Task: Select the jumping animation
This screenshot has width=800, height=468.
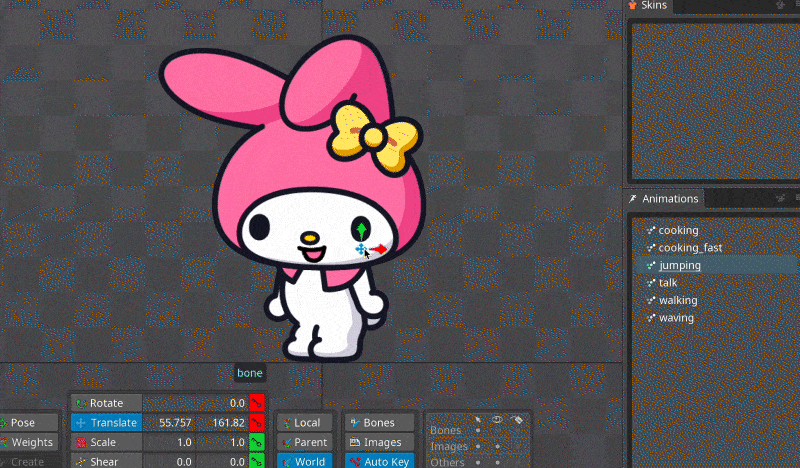Action: [x=680, y=265]
